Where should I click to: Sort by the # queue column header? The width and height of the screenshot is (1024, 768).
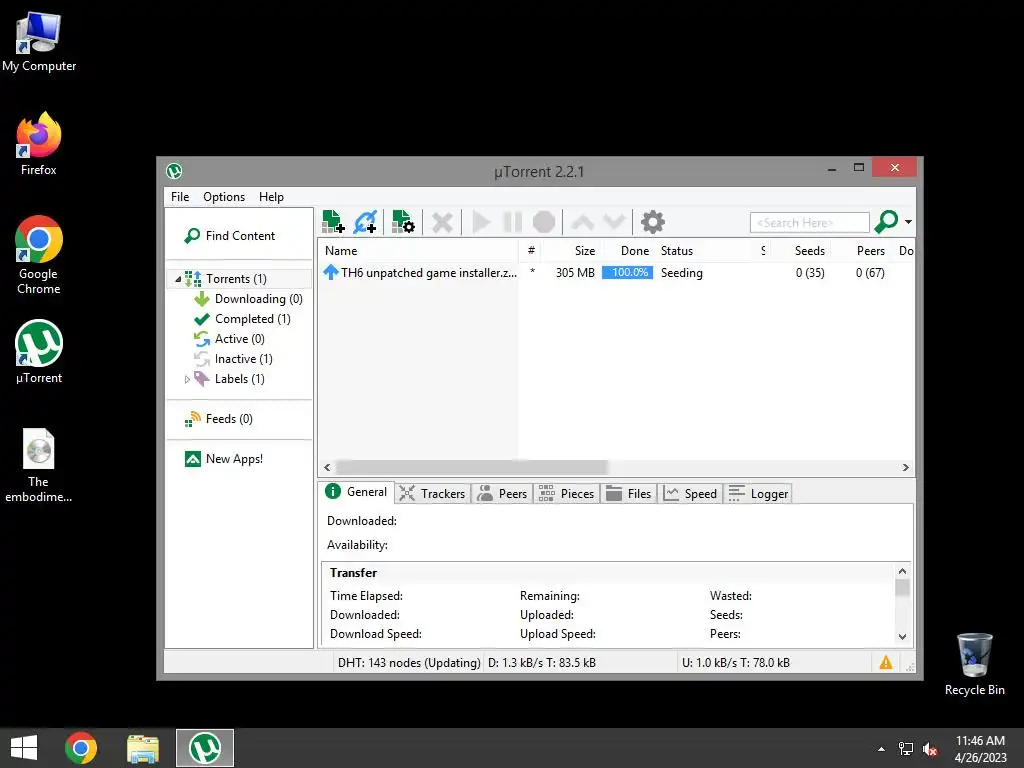(531, 251)
